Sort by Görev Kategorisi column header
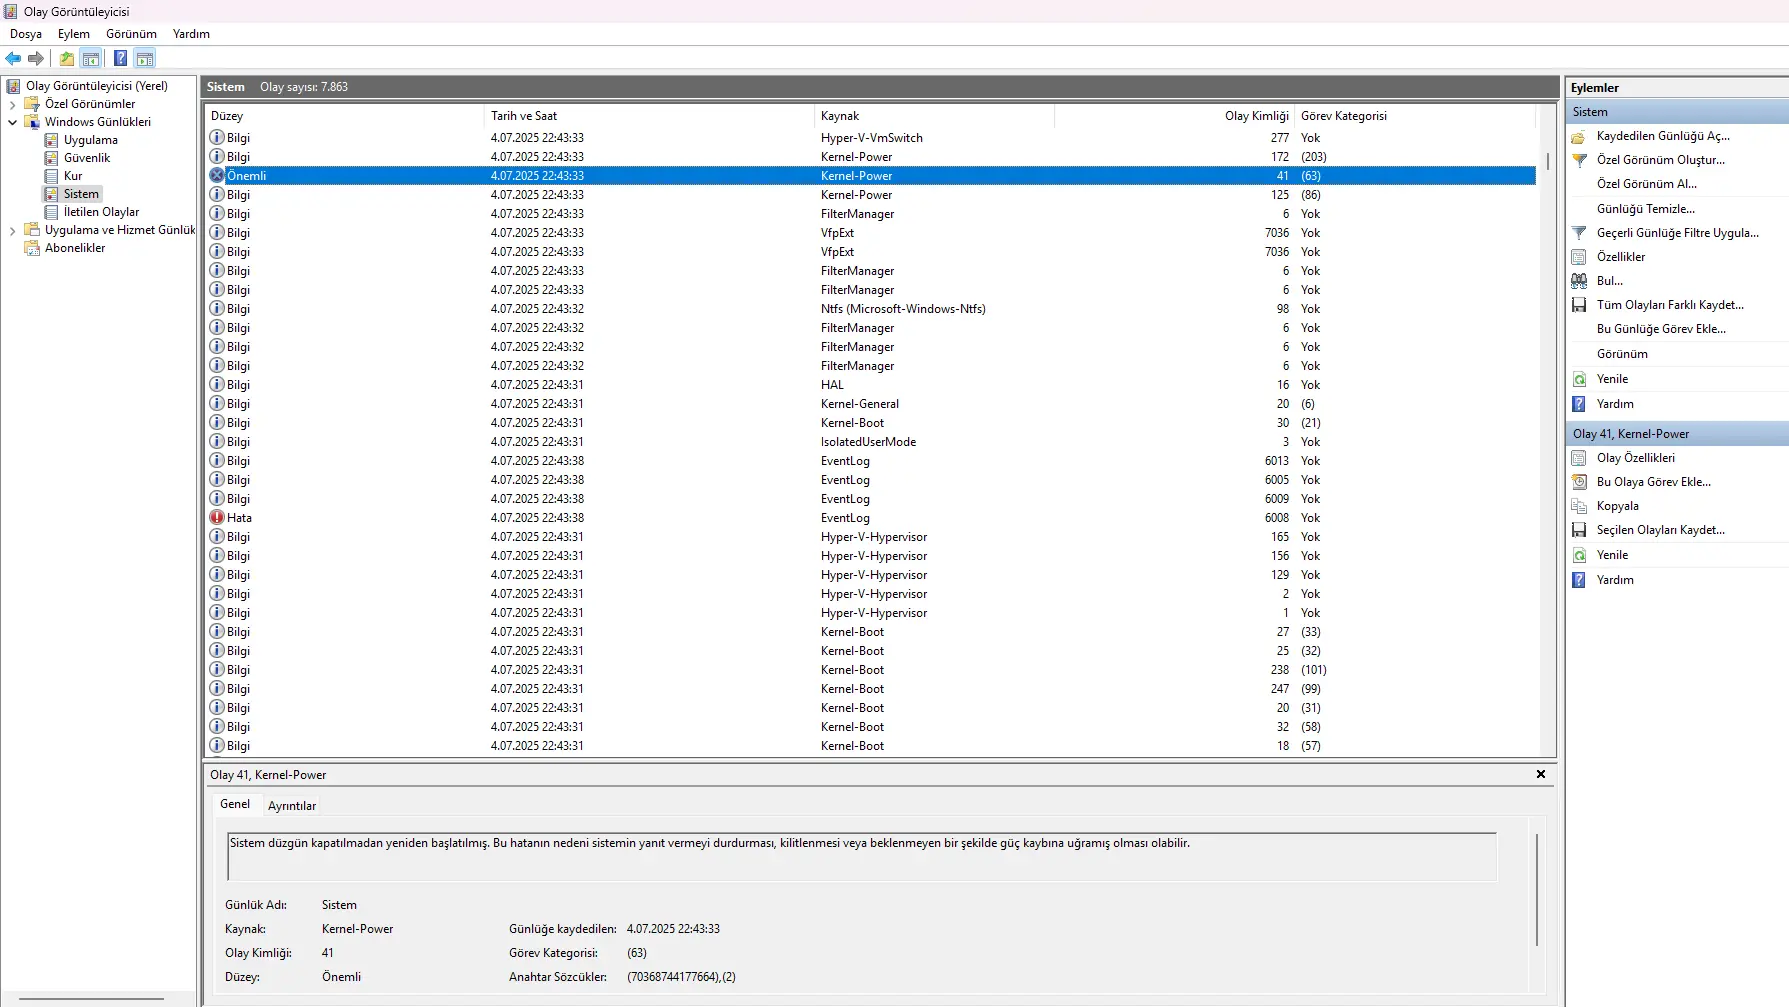Viewport: 1789px width, 1007px height. pyautogui.click(x=1414, y=116)
